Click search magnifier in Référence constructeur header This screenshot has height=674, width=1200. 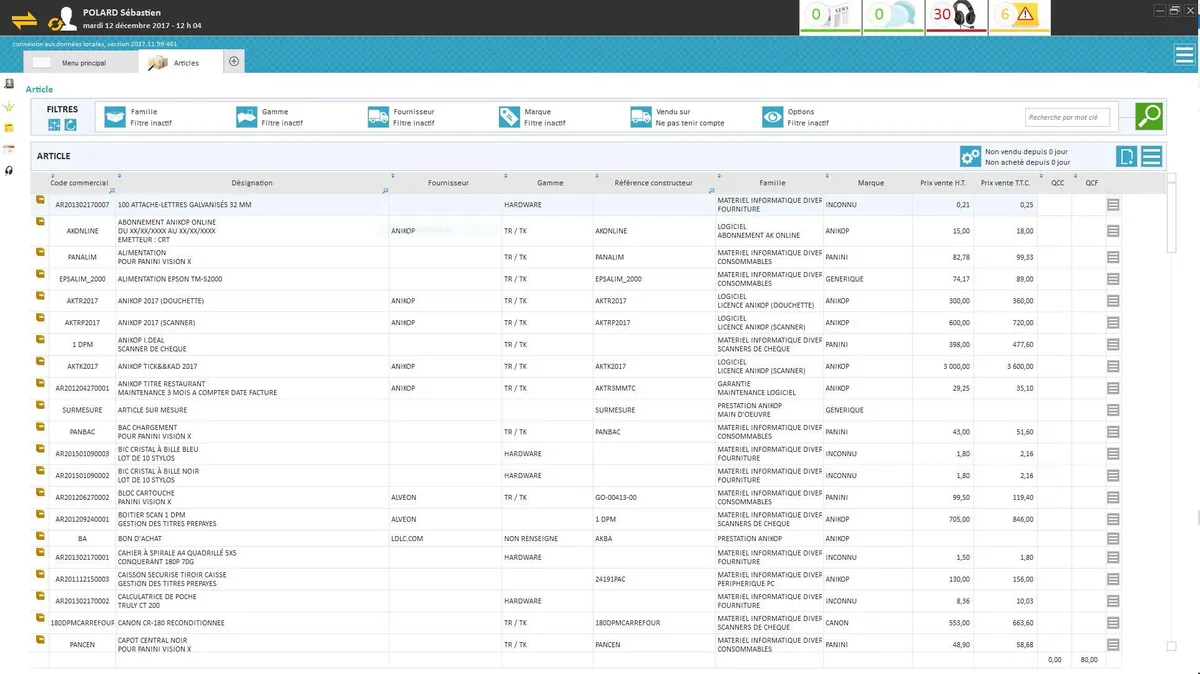point(711,190)
